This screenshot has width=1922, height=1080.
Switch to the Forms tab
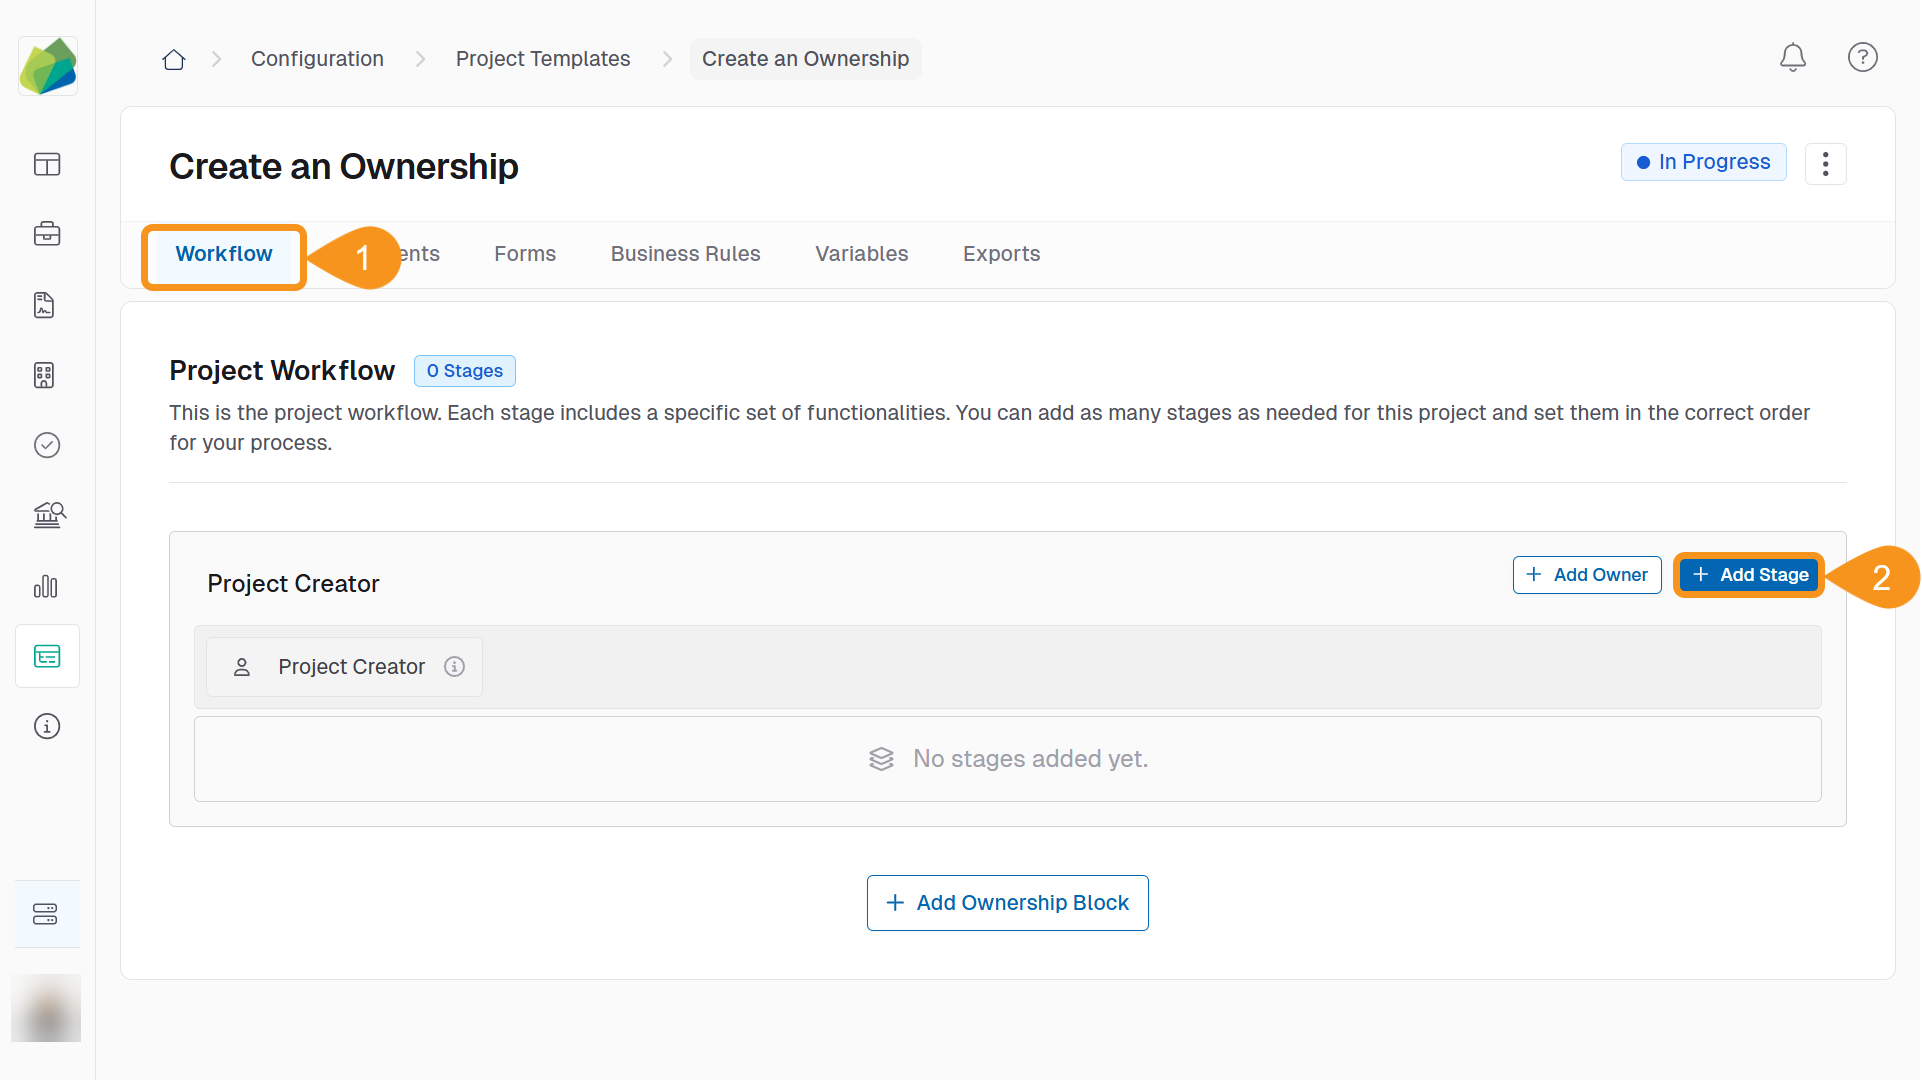(524, 254)
